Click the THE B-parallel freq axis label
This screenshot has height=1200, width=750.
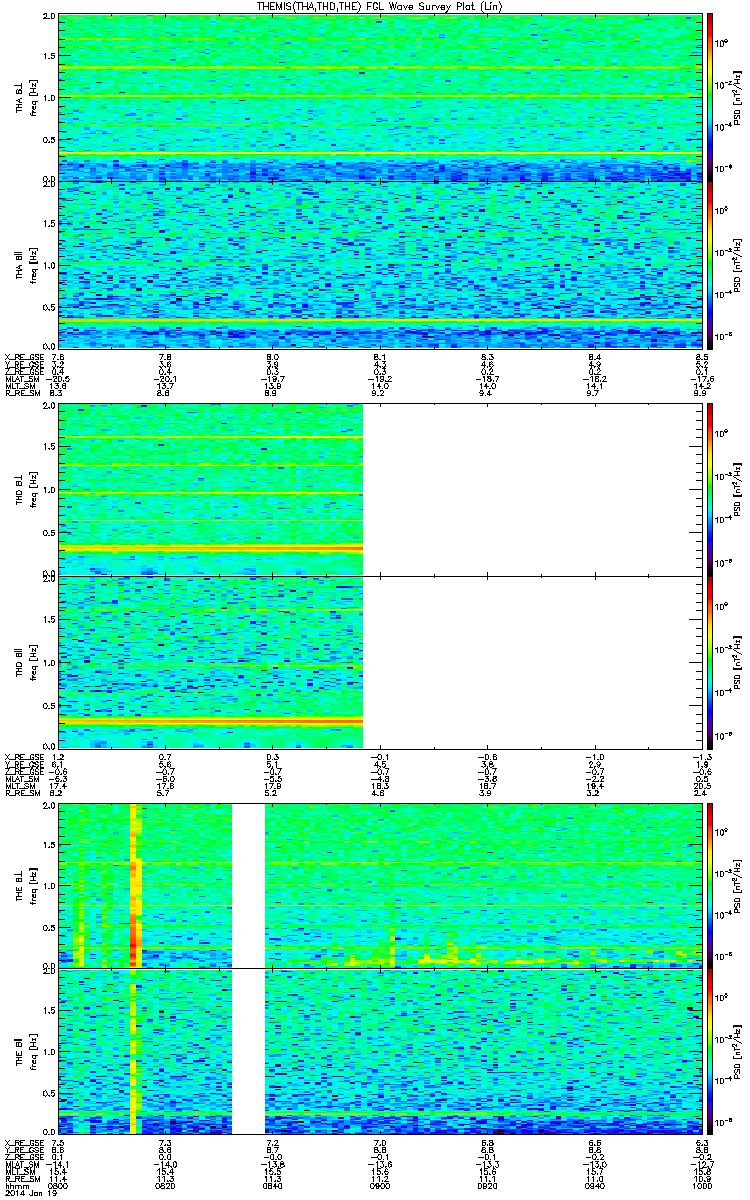(24, 1052)
